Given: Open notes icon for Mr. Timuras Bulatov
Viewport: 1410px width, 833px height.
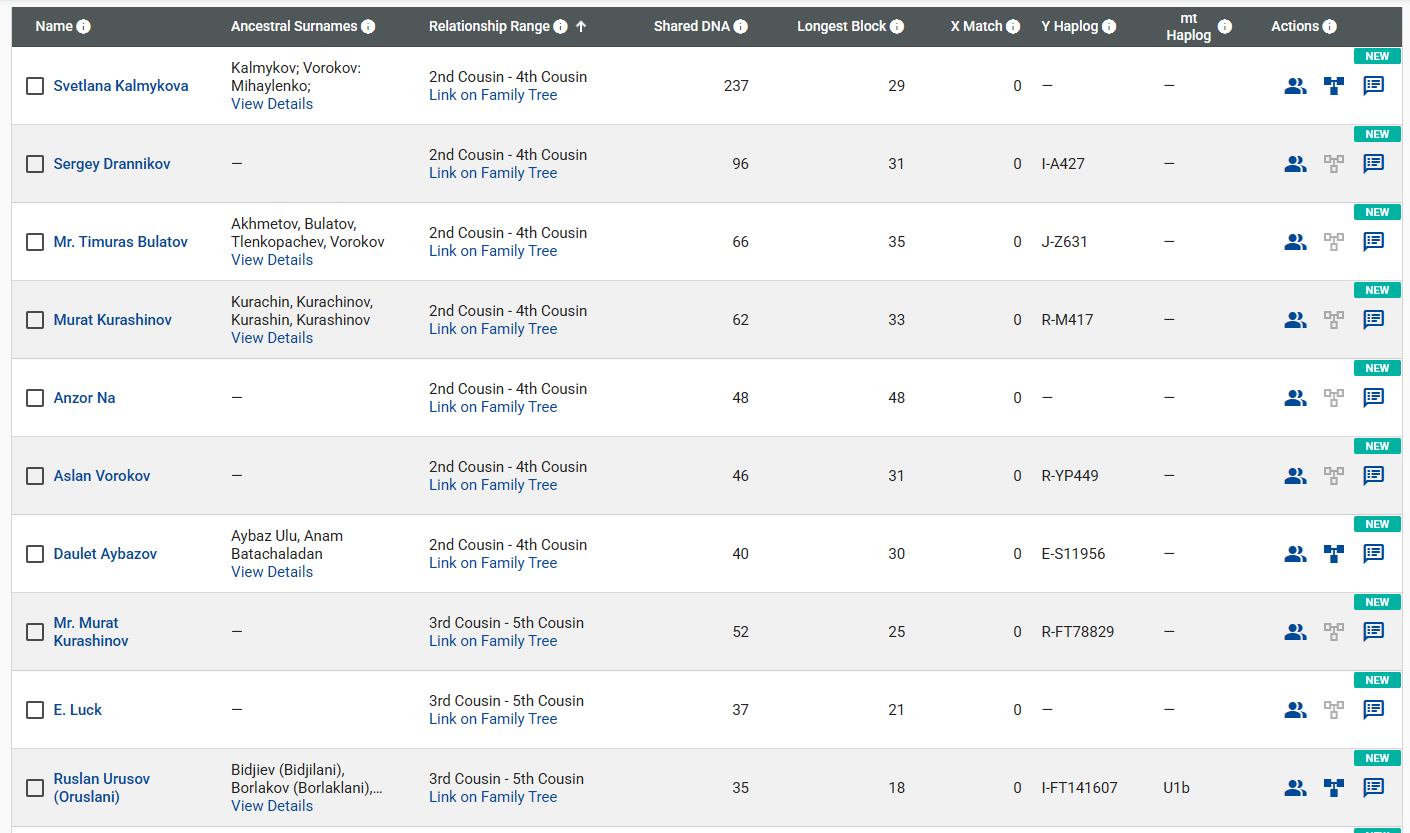Looking at the screenshot, I should pyautogui.click(x=1374, y=242).
